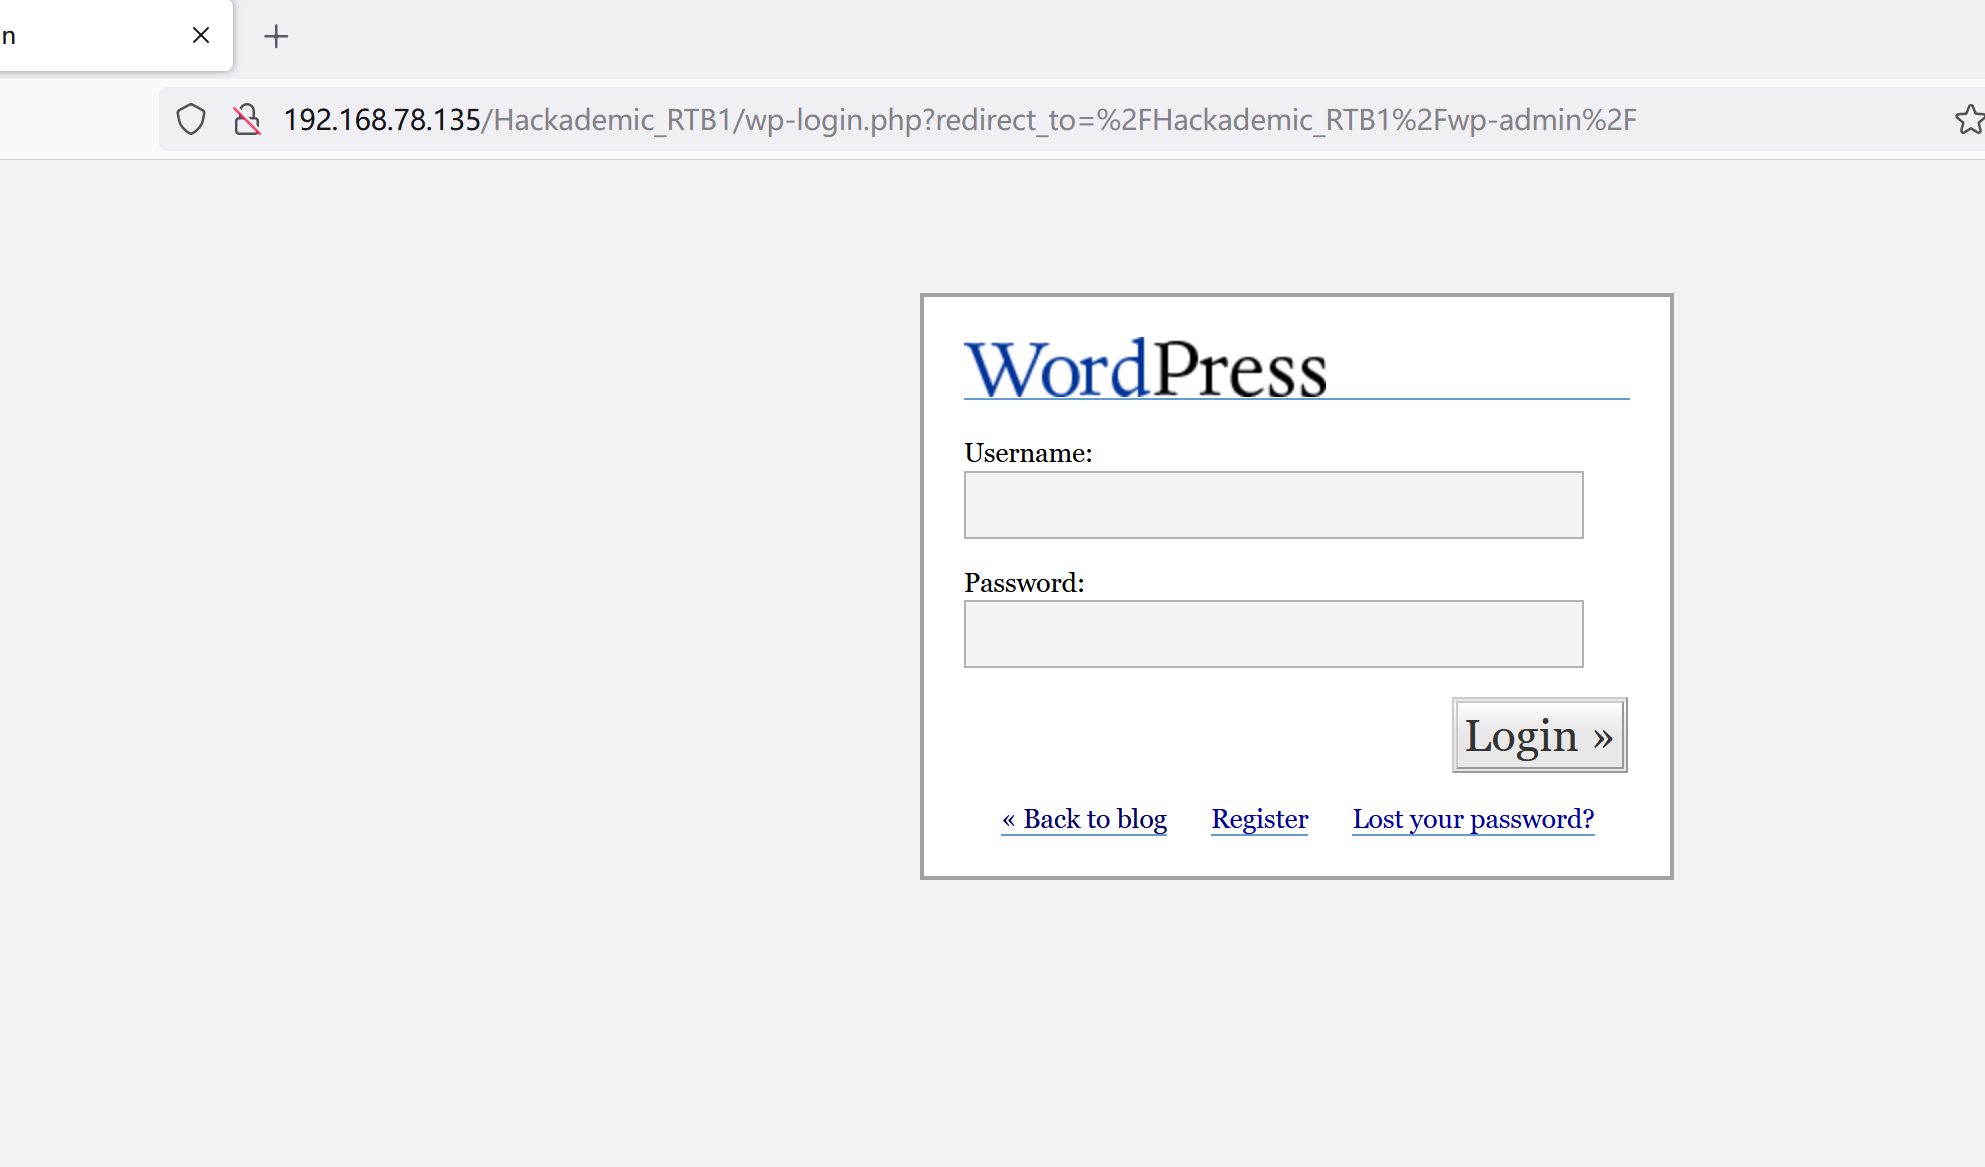The image size is (1985, 1167).
Task: Click the Username: label
Action: 1028,453
